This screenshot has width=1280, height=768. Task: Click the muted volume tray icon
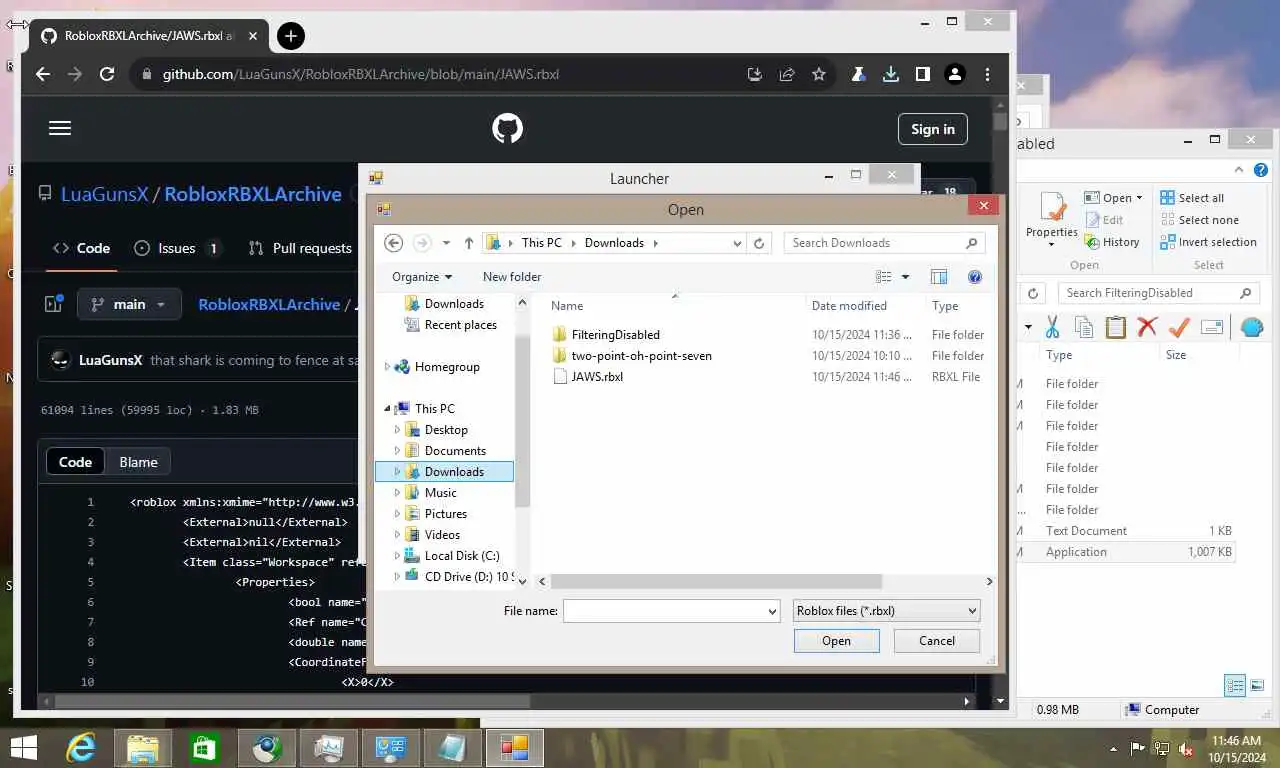tap(1186, 748)
